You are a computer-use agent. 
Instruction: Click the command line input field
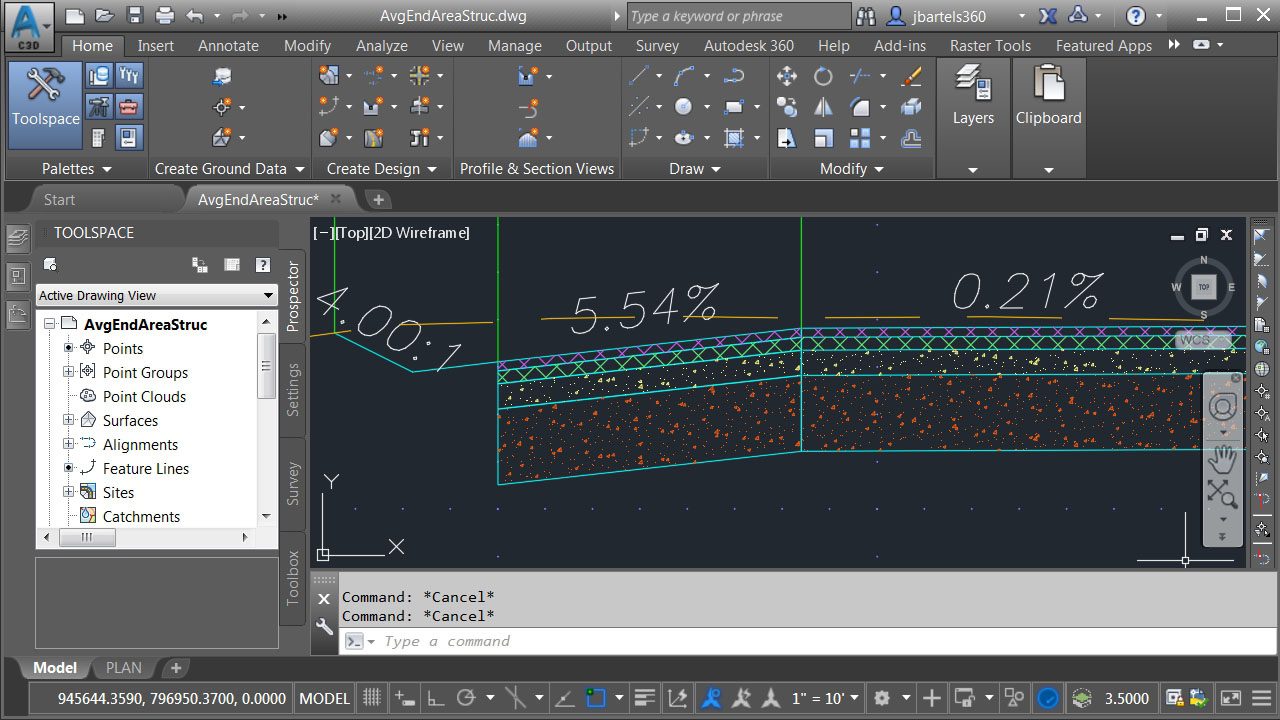coord(800,641)
